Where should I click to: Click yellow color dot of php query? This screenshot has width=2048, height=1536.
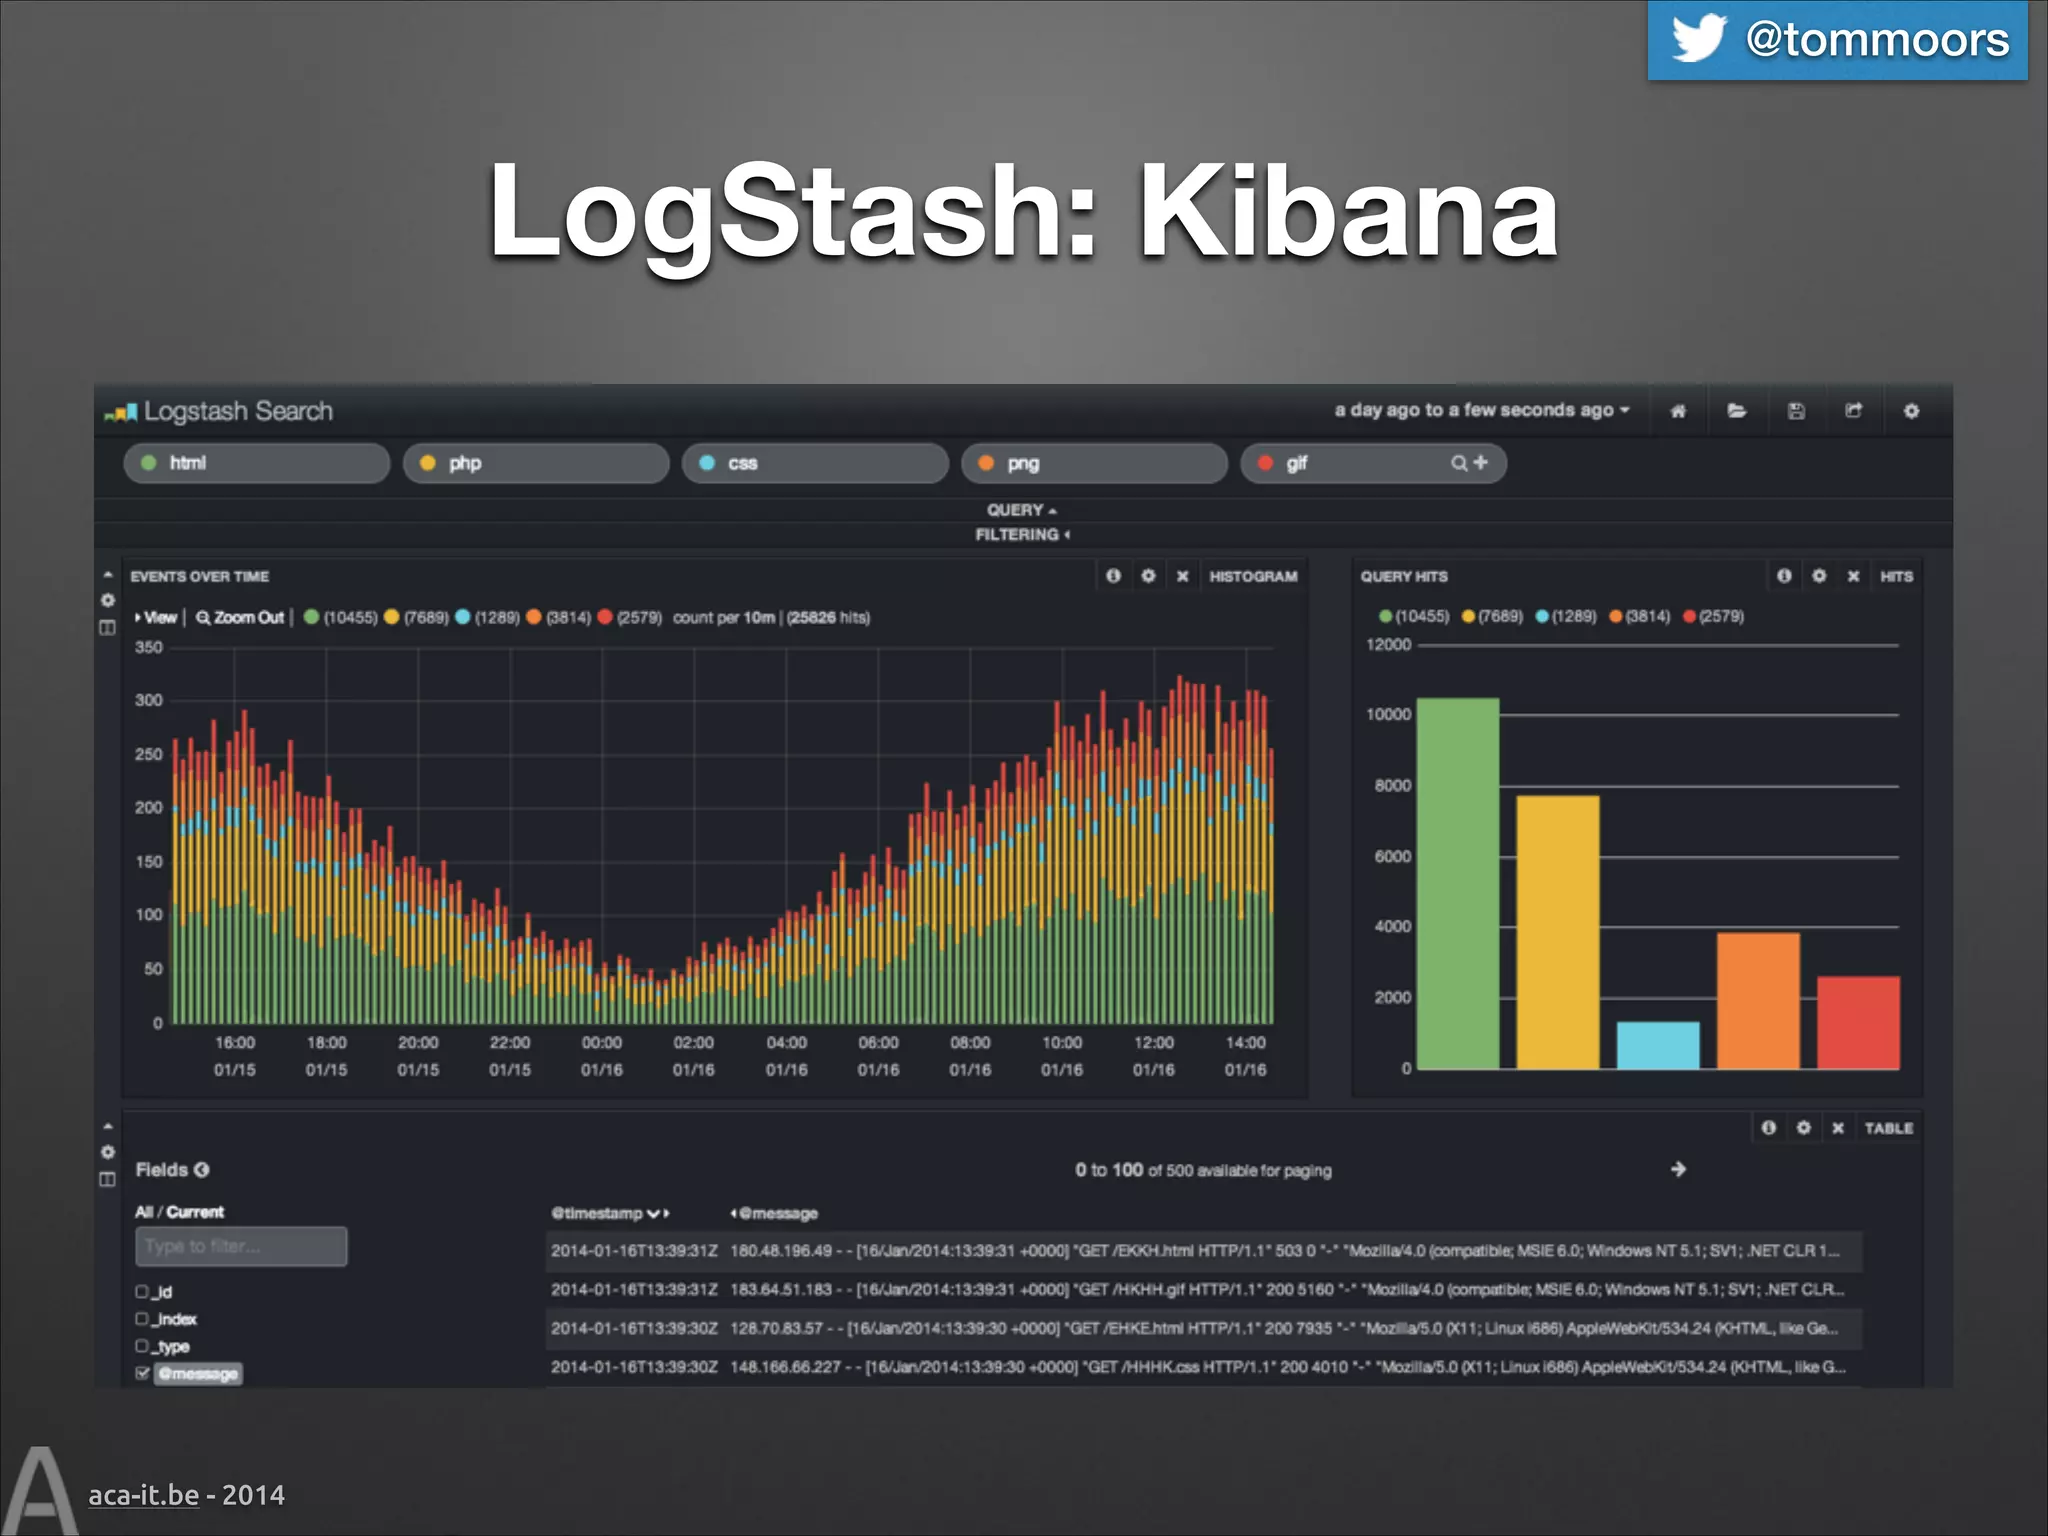click(428, 463)
